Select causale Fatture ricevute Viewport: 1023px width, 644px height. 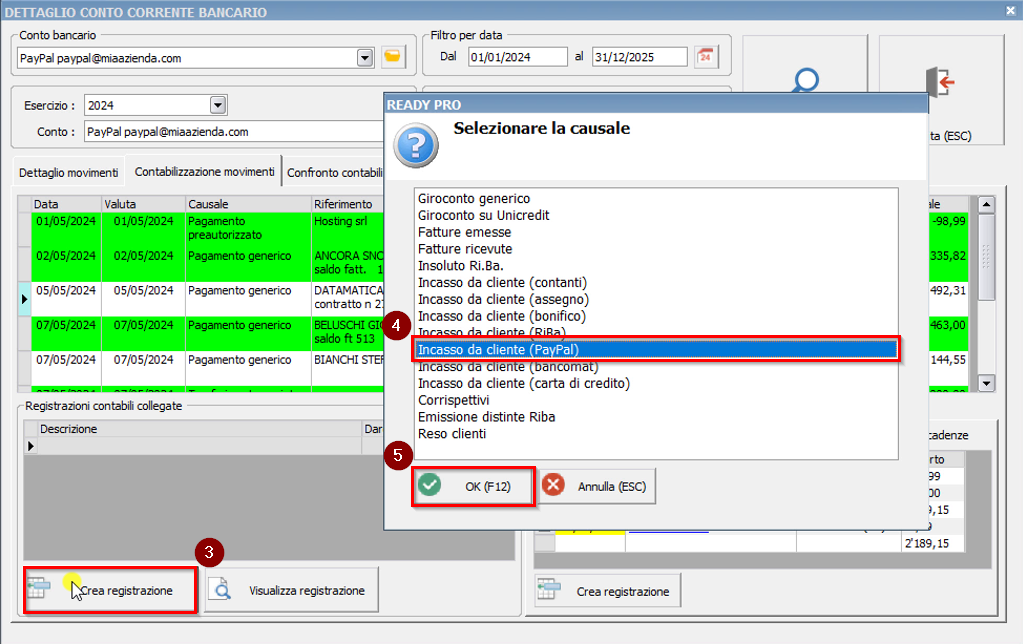click(x=656, y=249)
